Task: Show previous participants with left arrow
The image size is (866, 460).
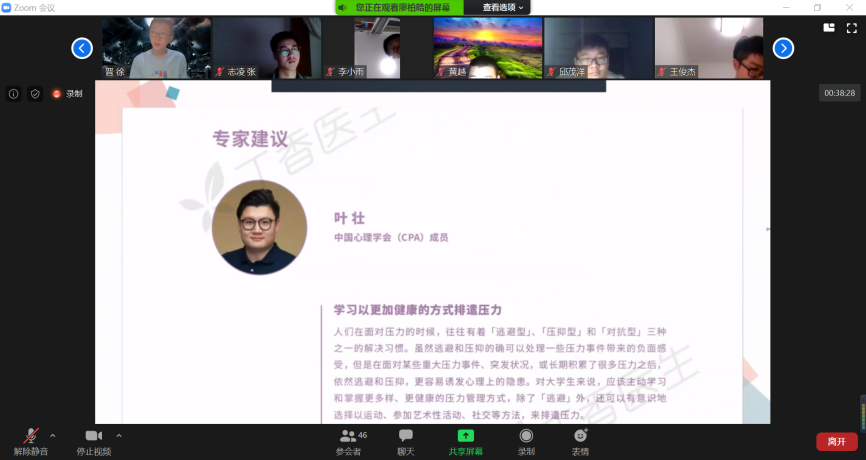Action: point(82,48)
